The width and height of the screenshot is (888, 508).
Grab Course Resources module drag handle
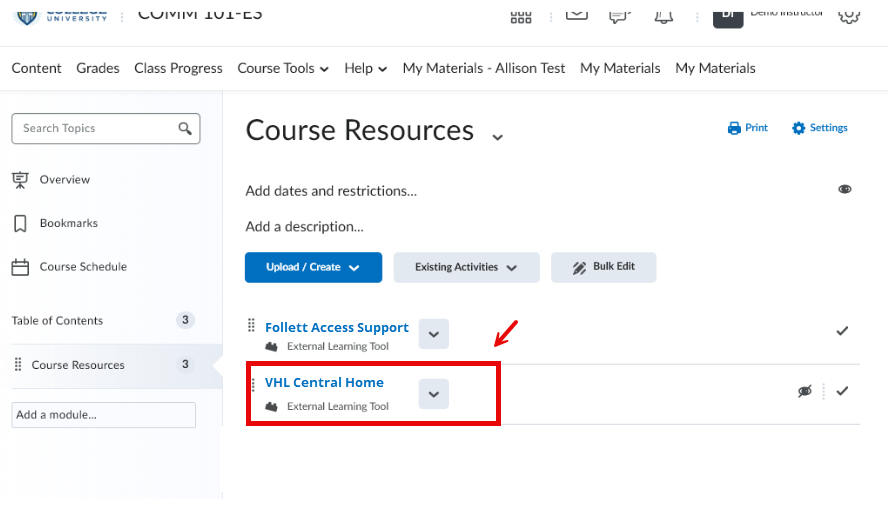tap(18, 364)
